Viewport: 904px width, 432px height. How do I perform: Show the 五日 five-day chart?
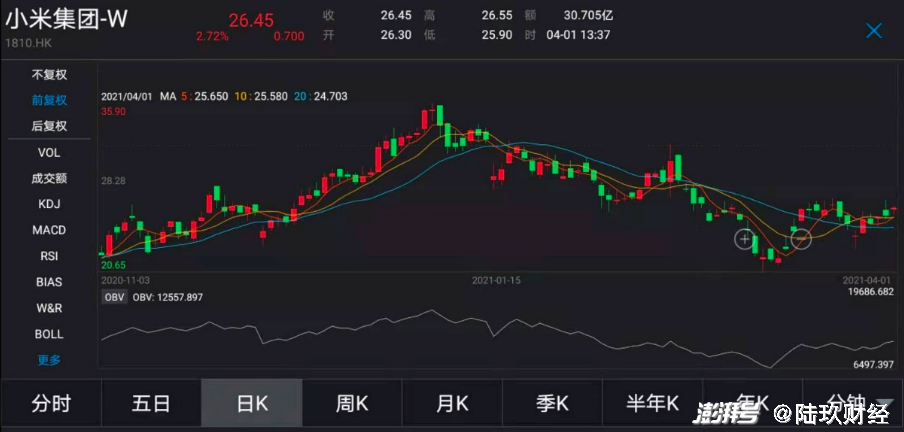(151, 405)
